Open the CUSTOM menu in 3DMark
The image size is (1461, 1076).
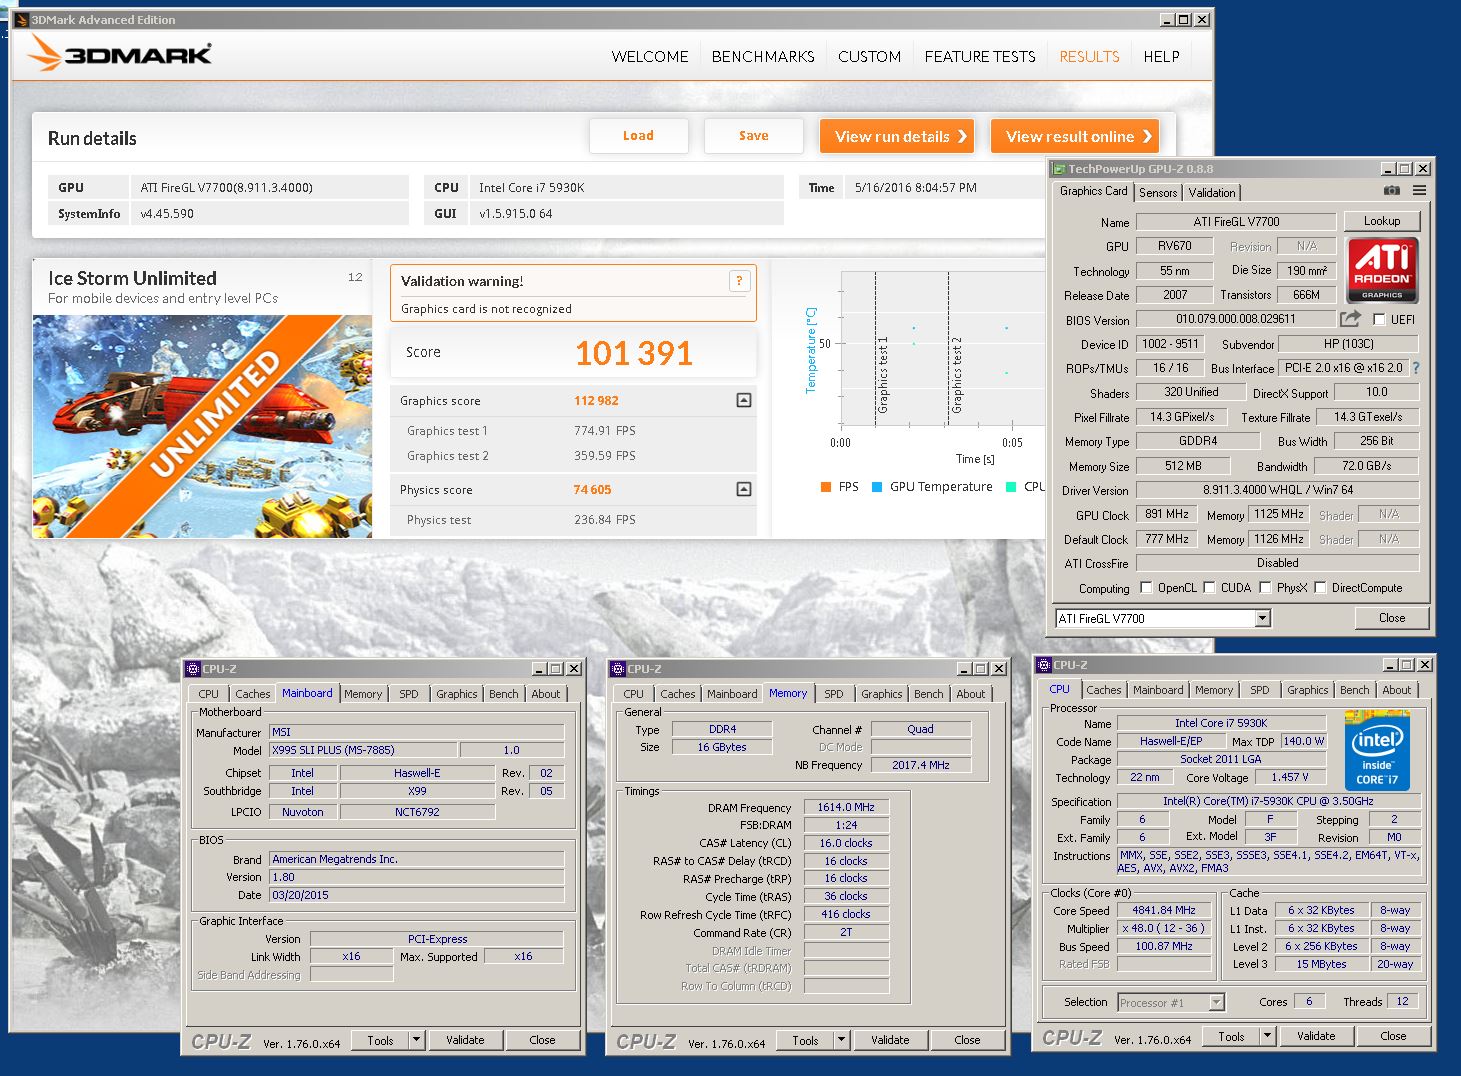click(869, 57)
